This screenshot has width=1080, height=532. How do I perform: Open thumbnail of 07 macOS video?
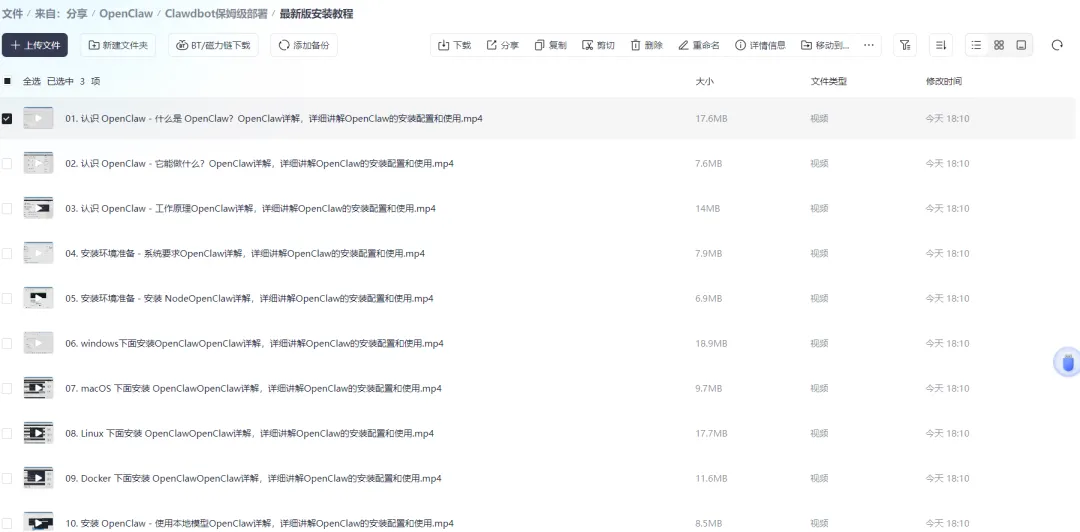click(39, 389)
